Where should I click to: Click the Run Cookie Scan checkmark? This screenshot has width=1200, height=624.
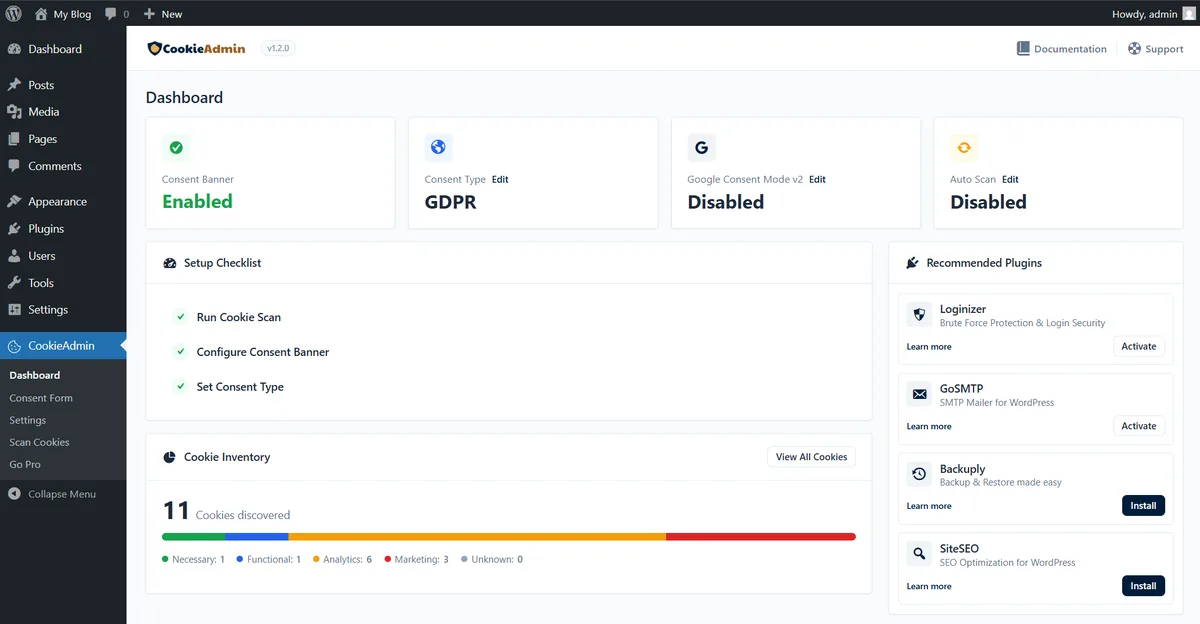pyautogui.click(x=180, y=317)
